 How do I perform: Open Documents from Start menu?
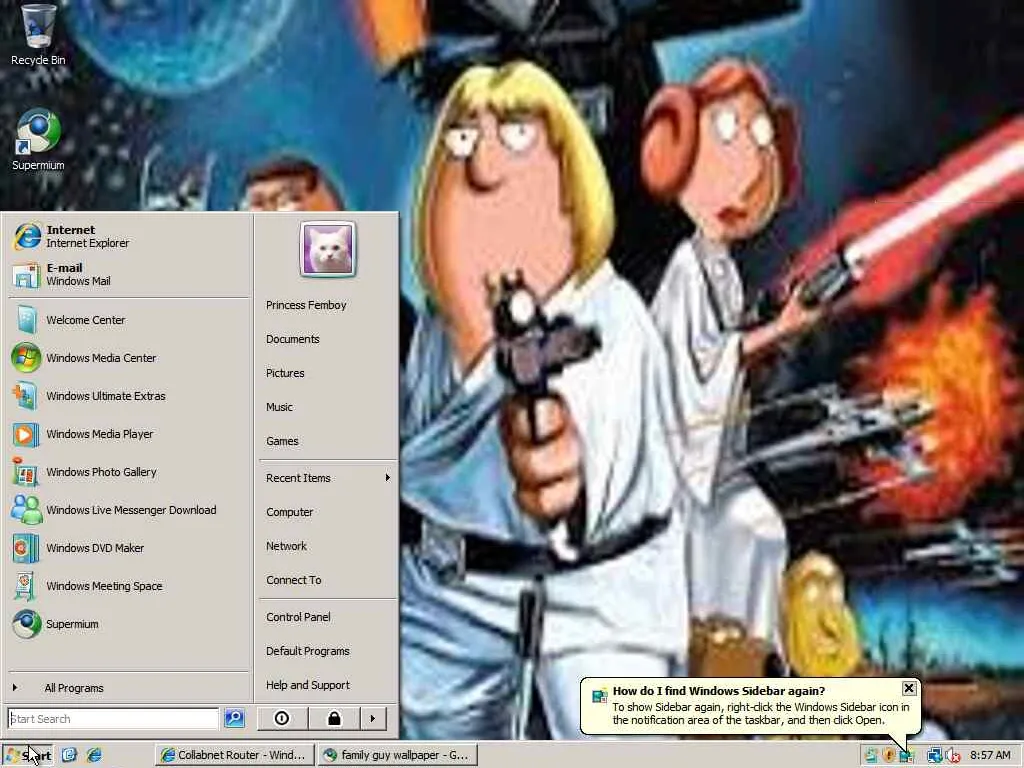point(328,339)
